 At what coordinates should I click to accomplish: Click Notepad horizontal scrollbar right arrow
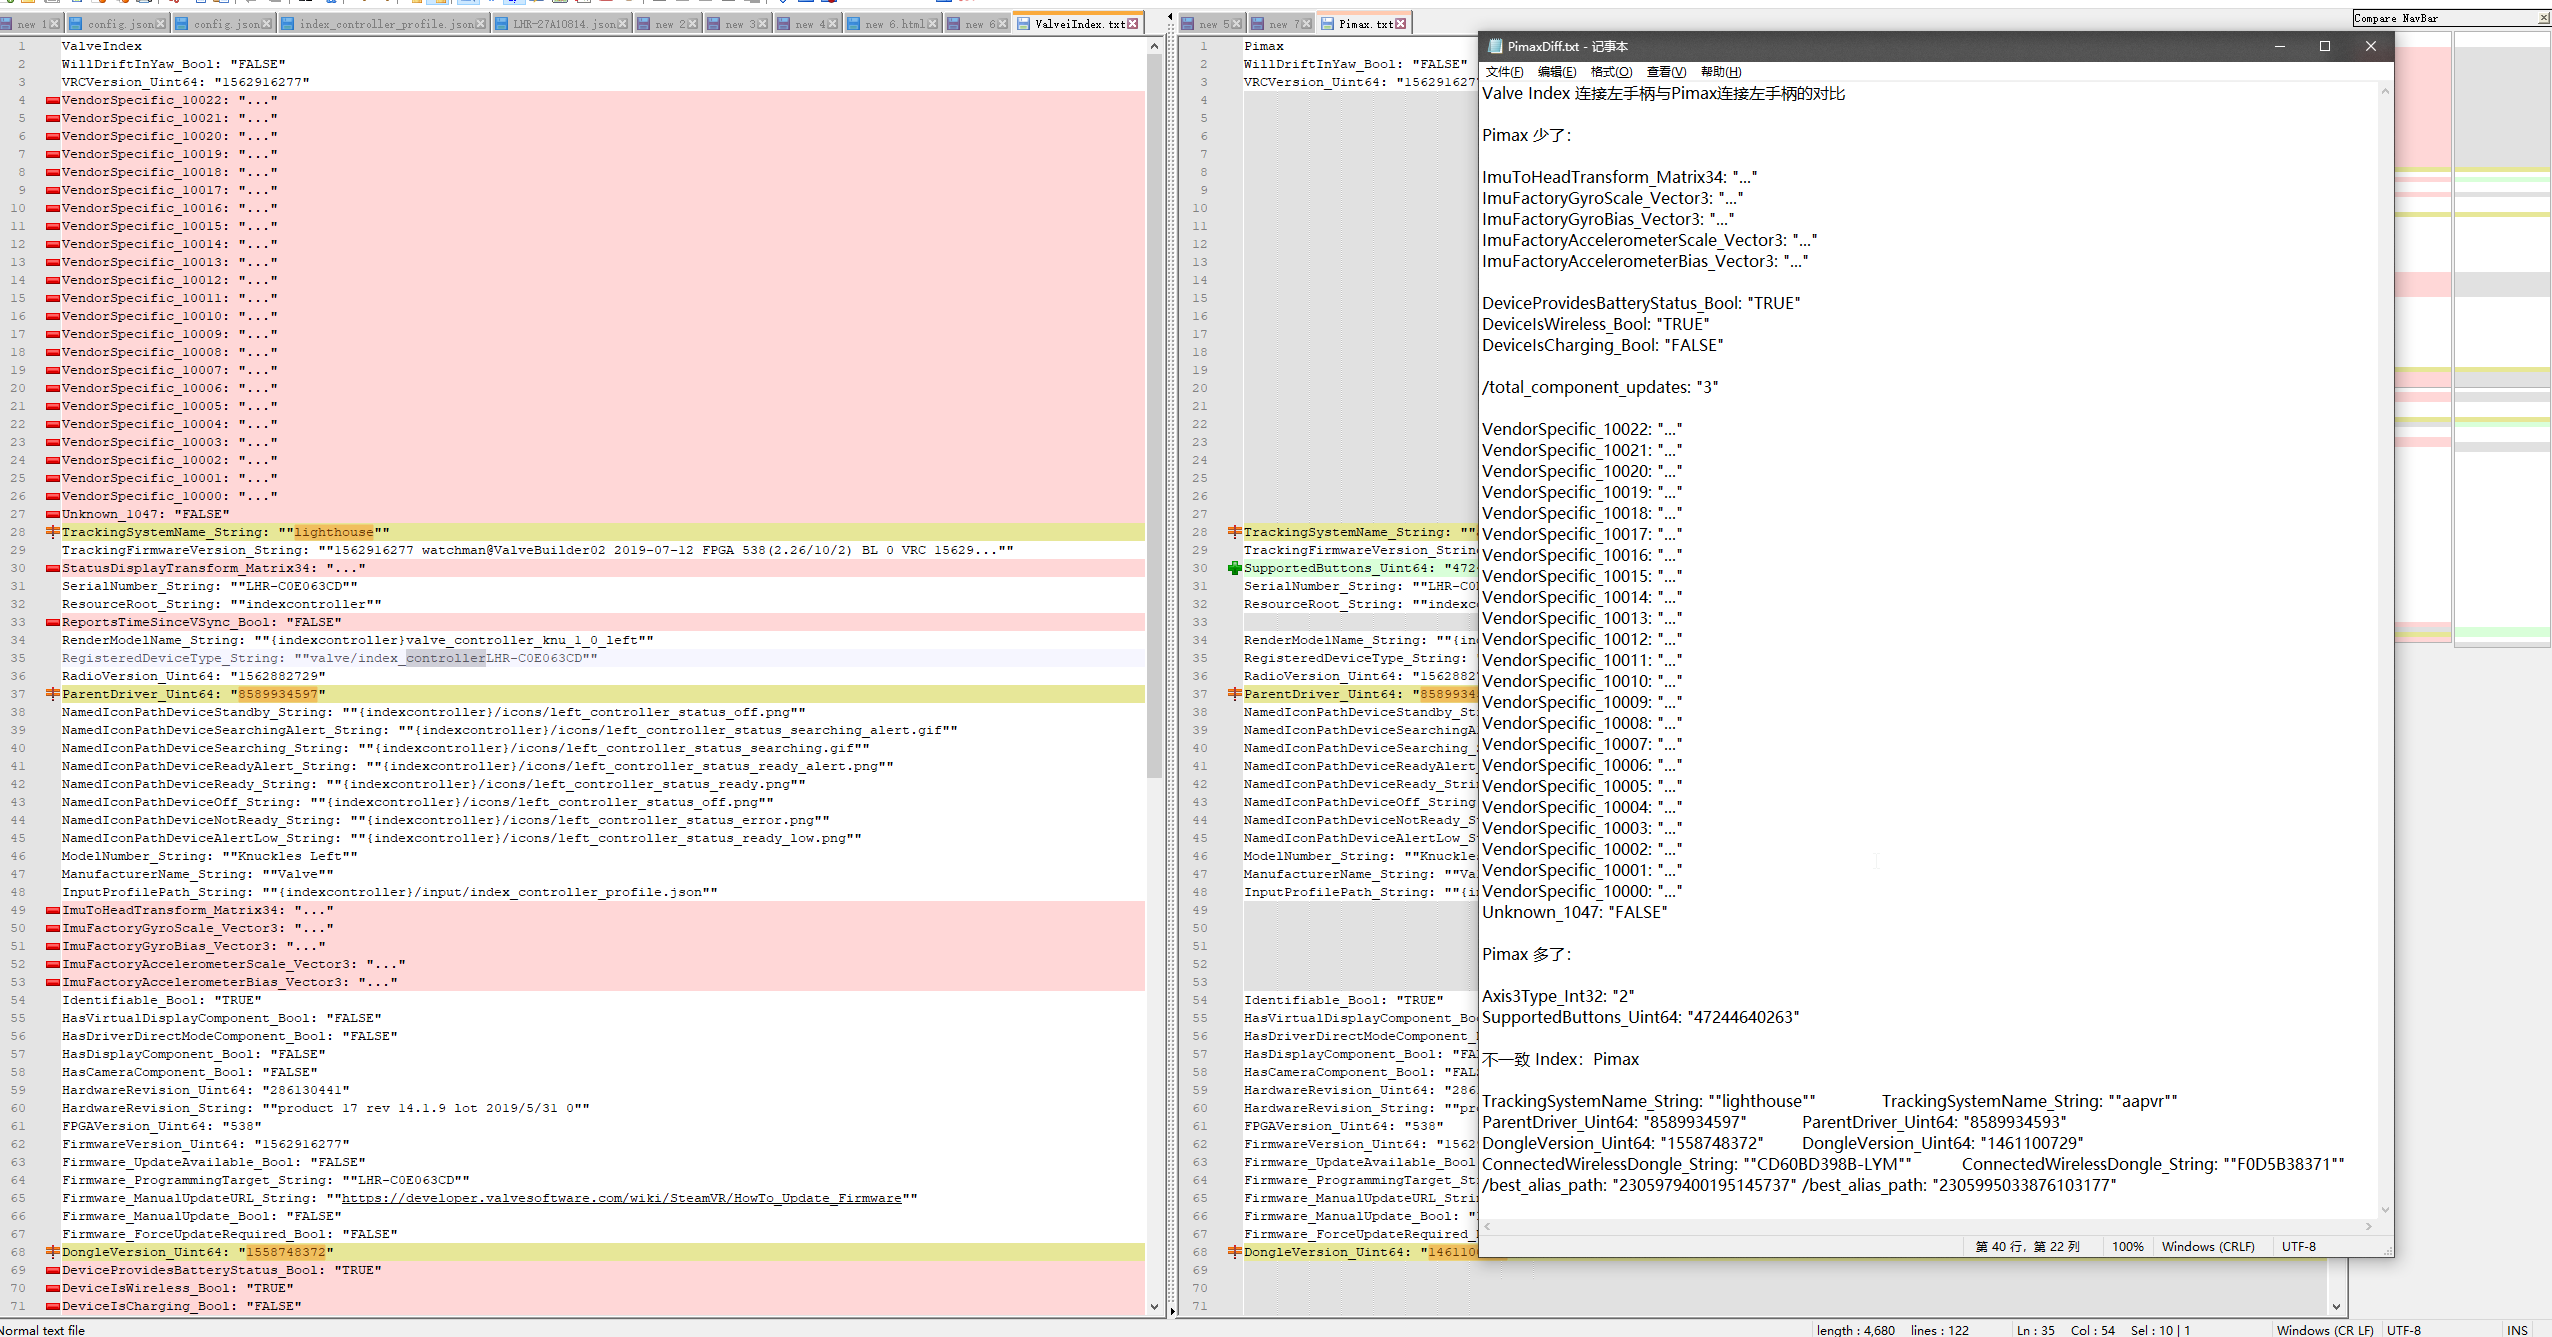tap(2369, 1226)
